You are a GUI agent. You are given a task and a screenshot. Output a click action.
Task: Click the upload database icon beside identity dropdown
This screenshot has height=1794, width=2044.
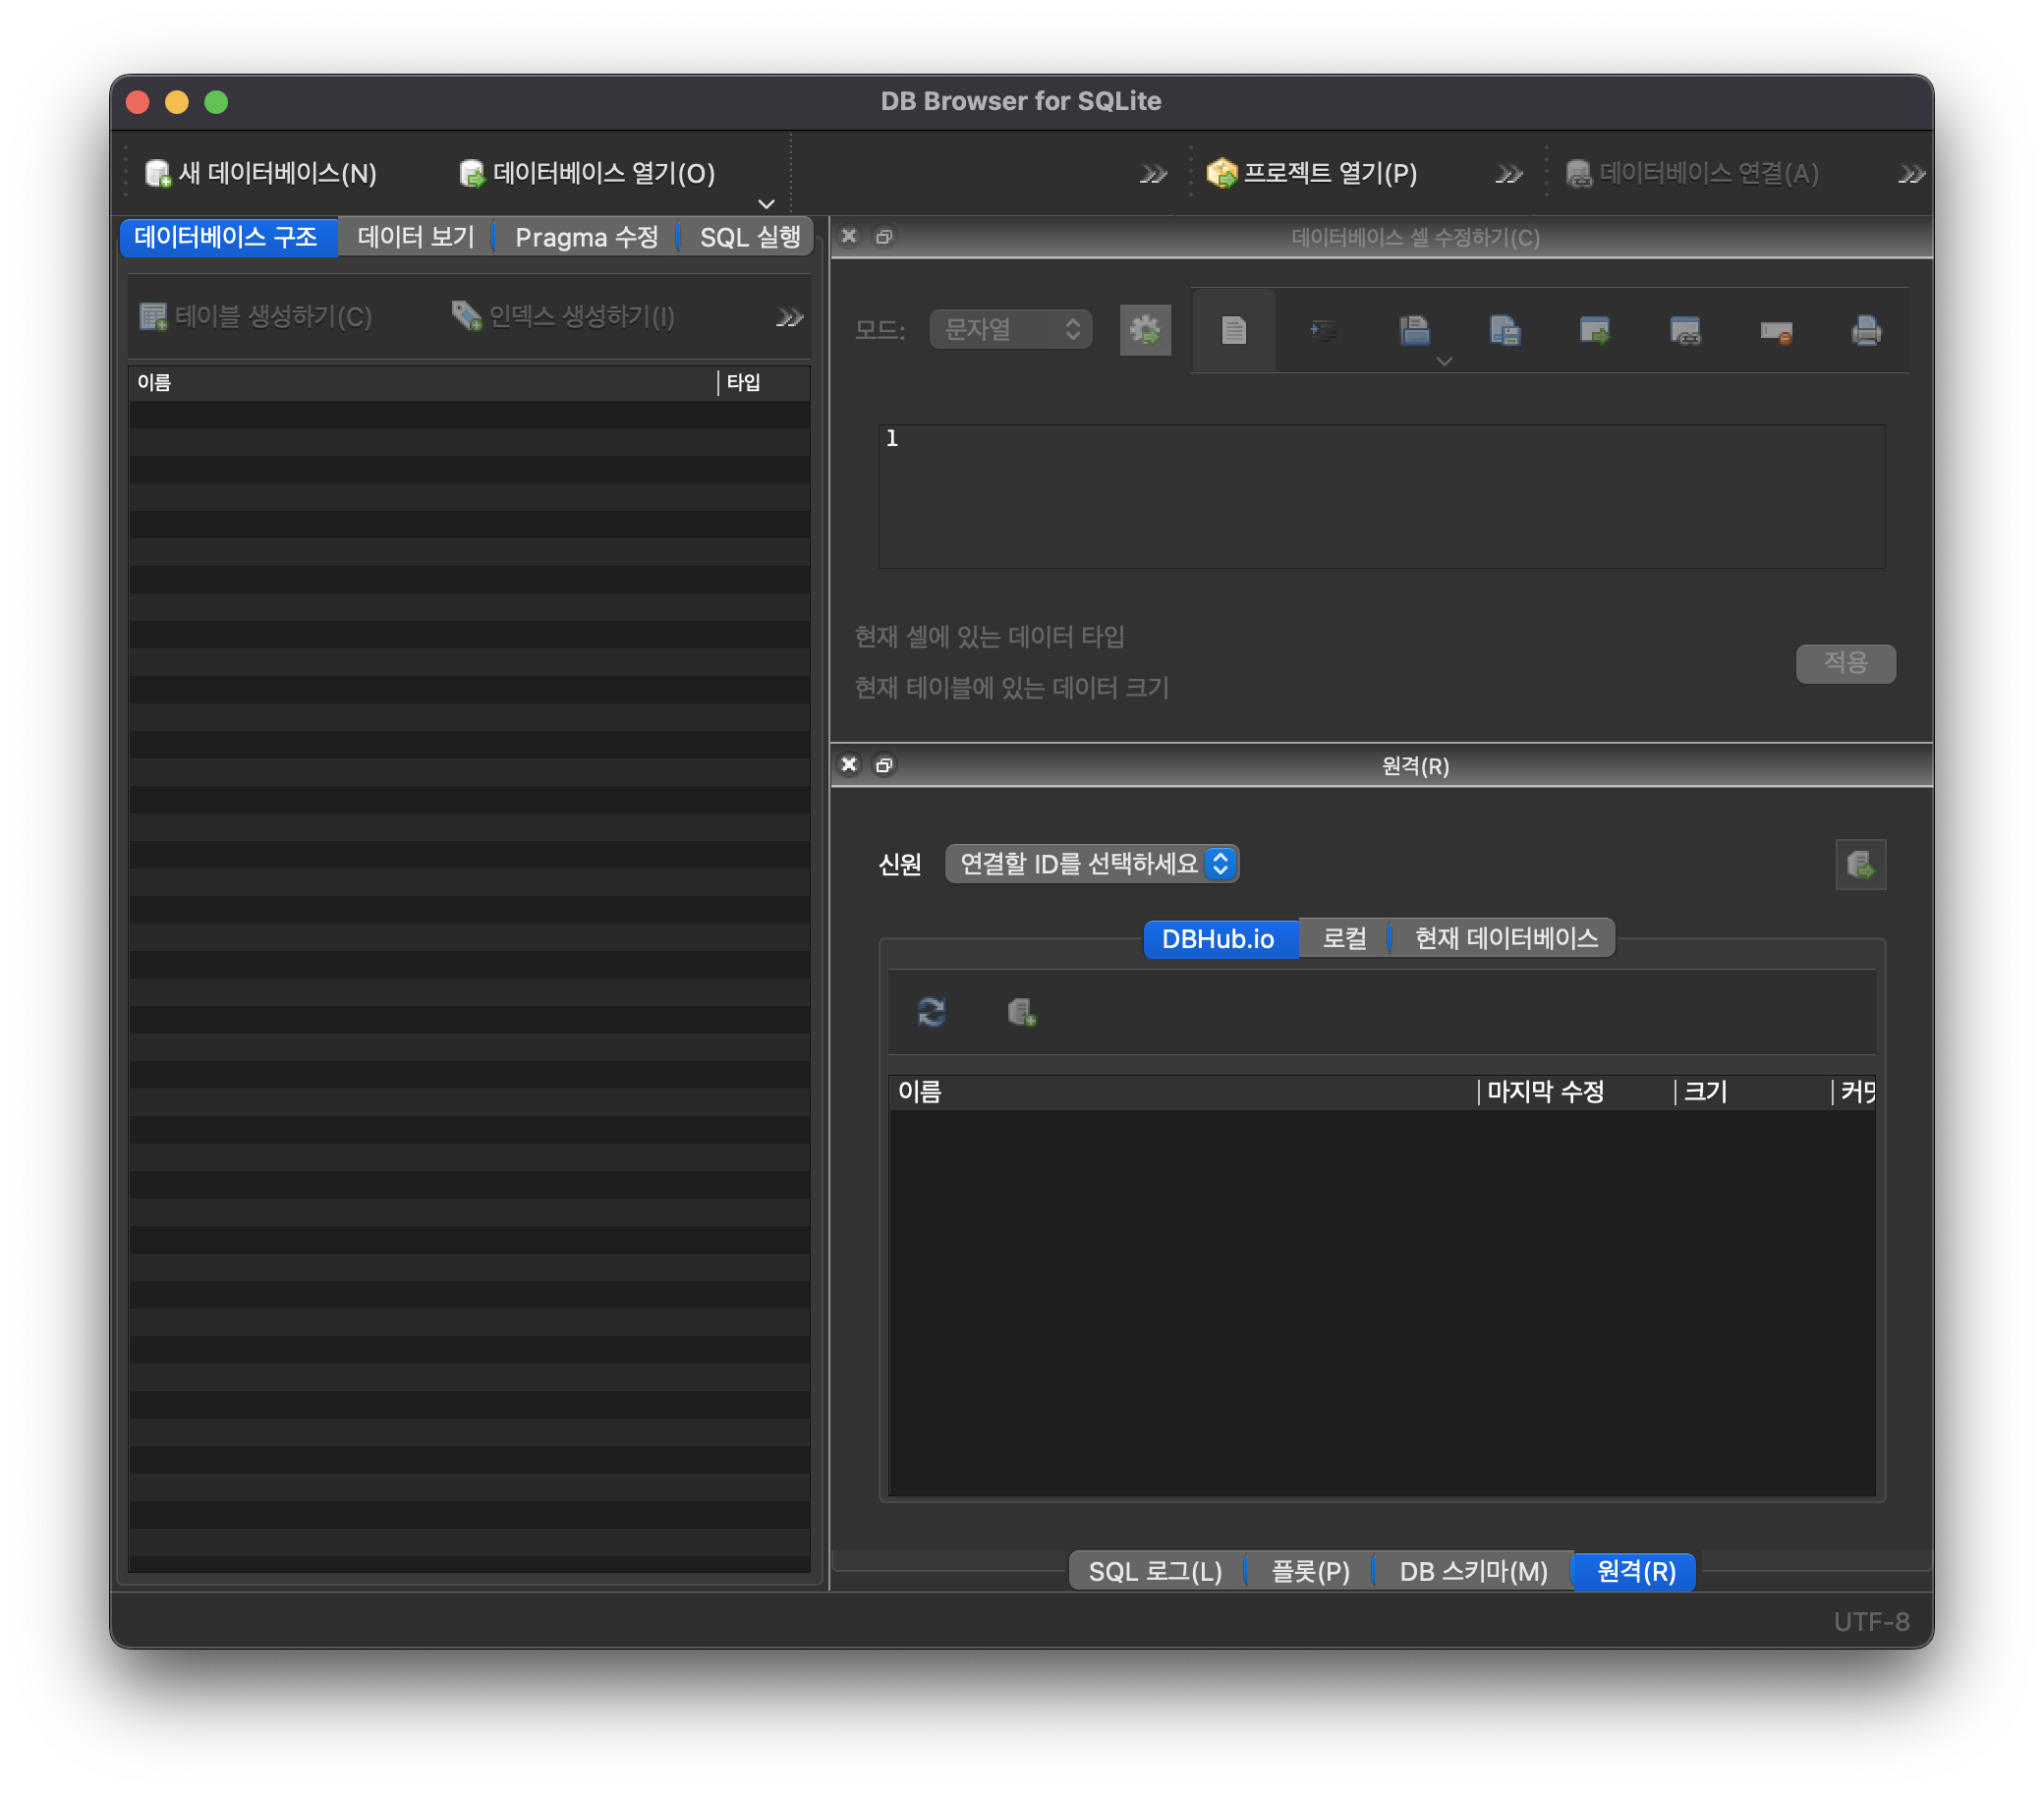tap(1860, 865)
